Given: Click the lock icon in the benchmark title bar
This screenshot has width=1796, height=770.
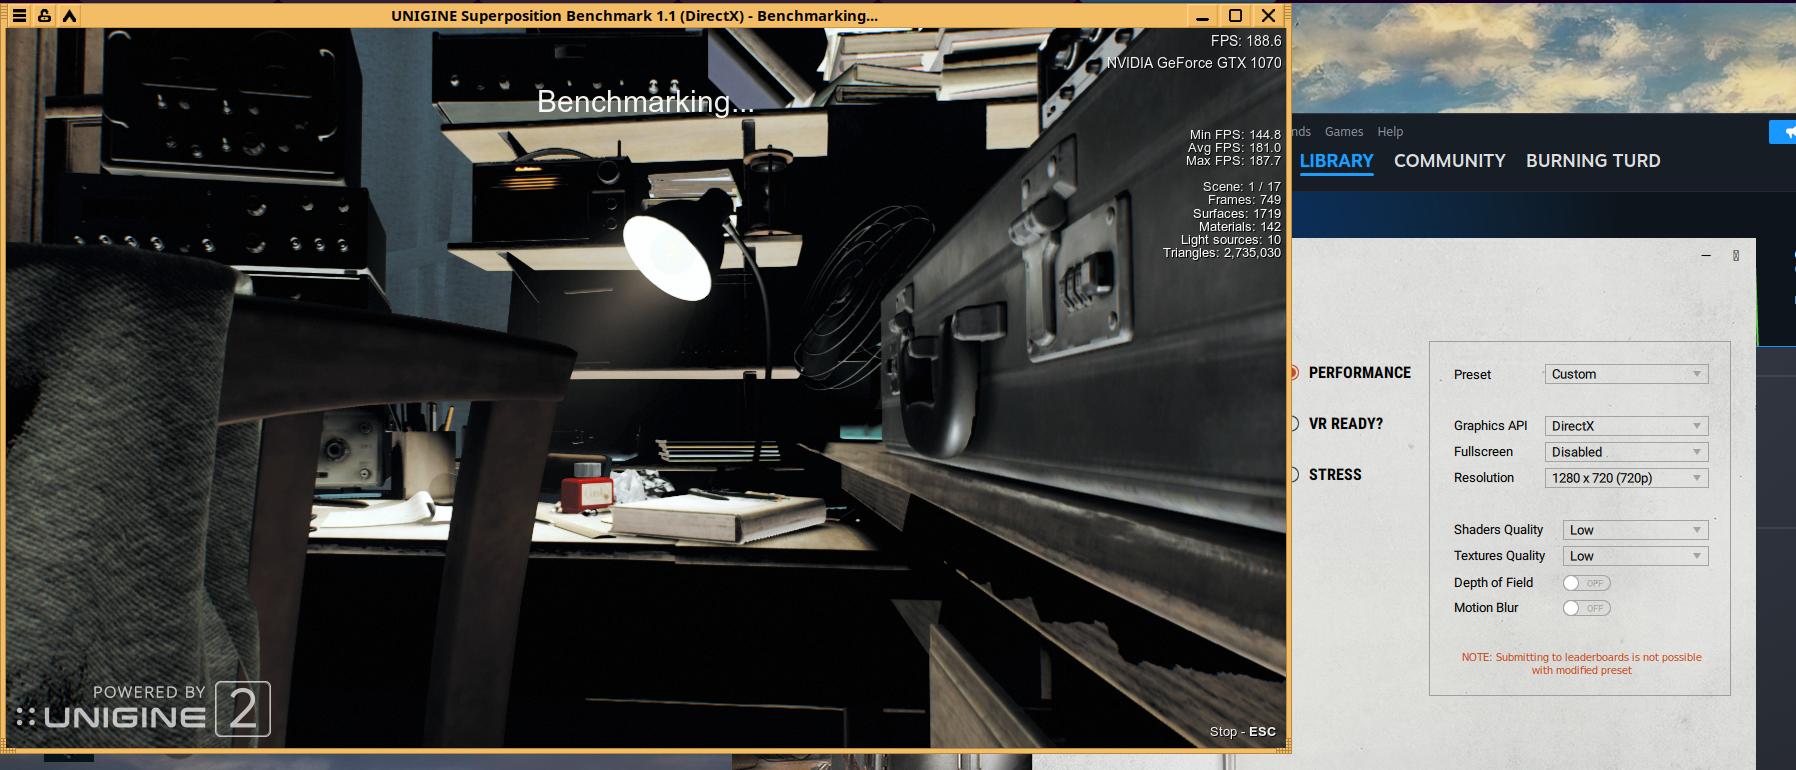Looking at the screenshot, I should (44, 16).
